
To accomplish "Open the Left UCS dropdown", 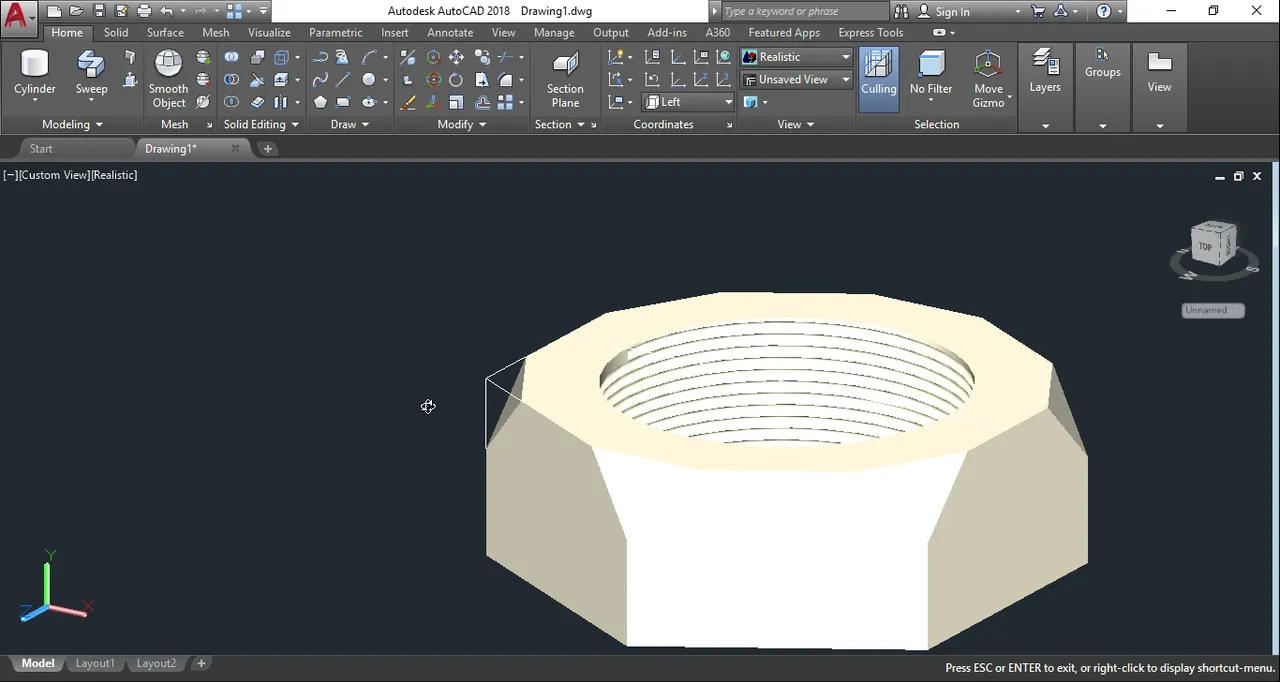I will coord(688,102).
